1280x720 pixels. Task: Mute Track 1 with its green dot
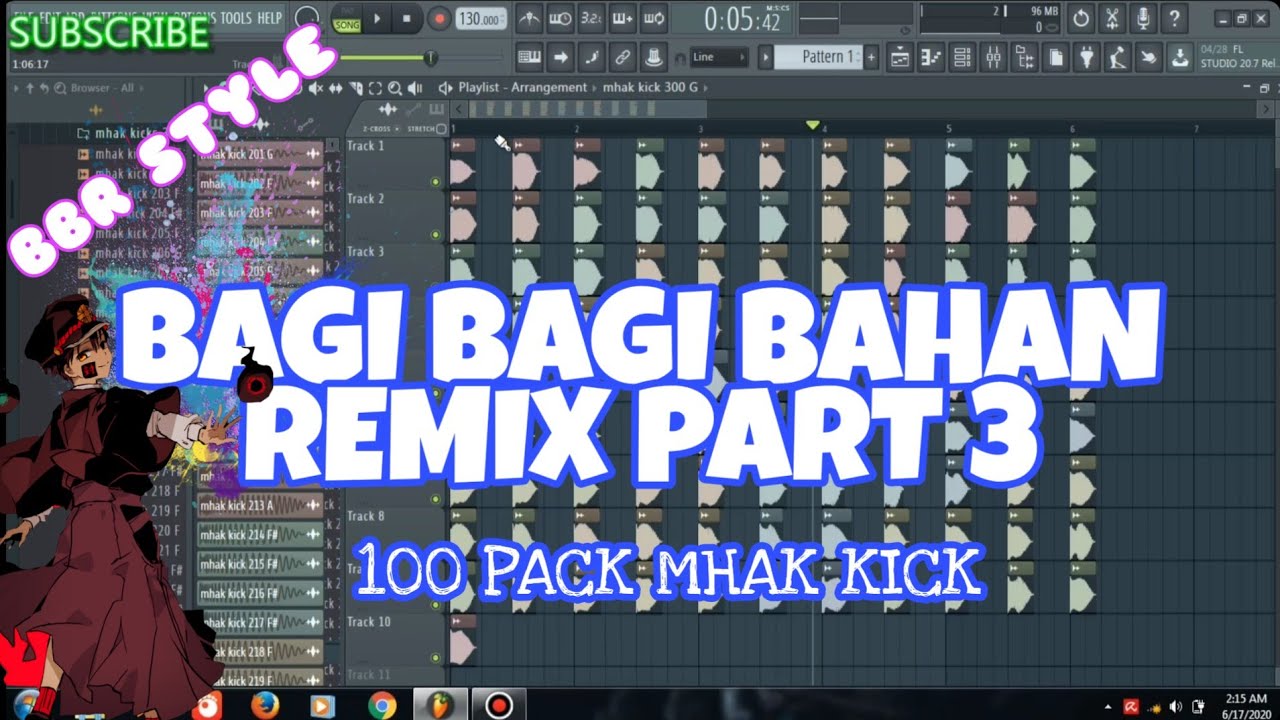coord(435,182)
